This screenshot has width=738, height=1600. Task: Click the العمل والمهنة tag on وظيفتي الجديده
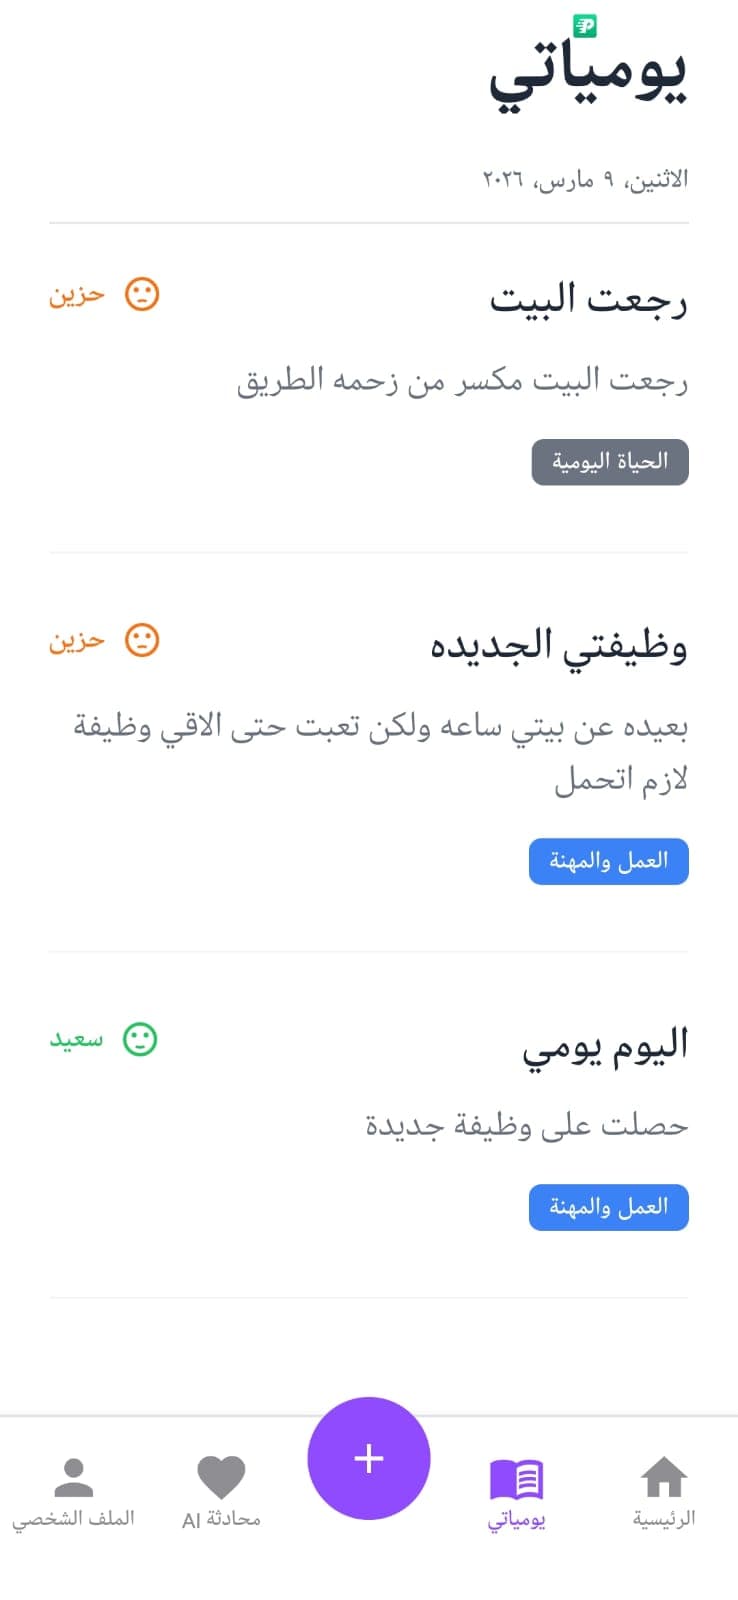[x=608, y=861]
